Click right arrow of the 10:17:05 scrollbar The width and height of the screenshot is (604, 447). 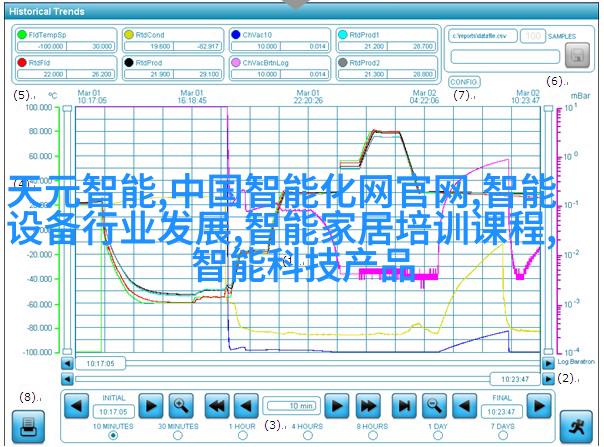coord(548,363)
